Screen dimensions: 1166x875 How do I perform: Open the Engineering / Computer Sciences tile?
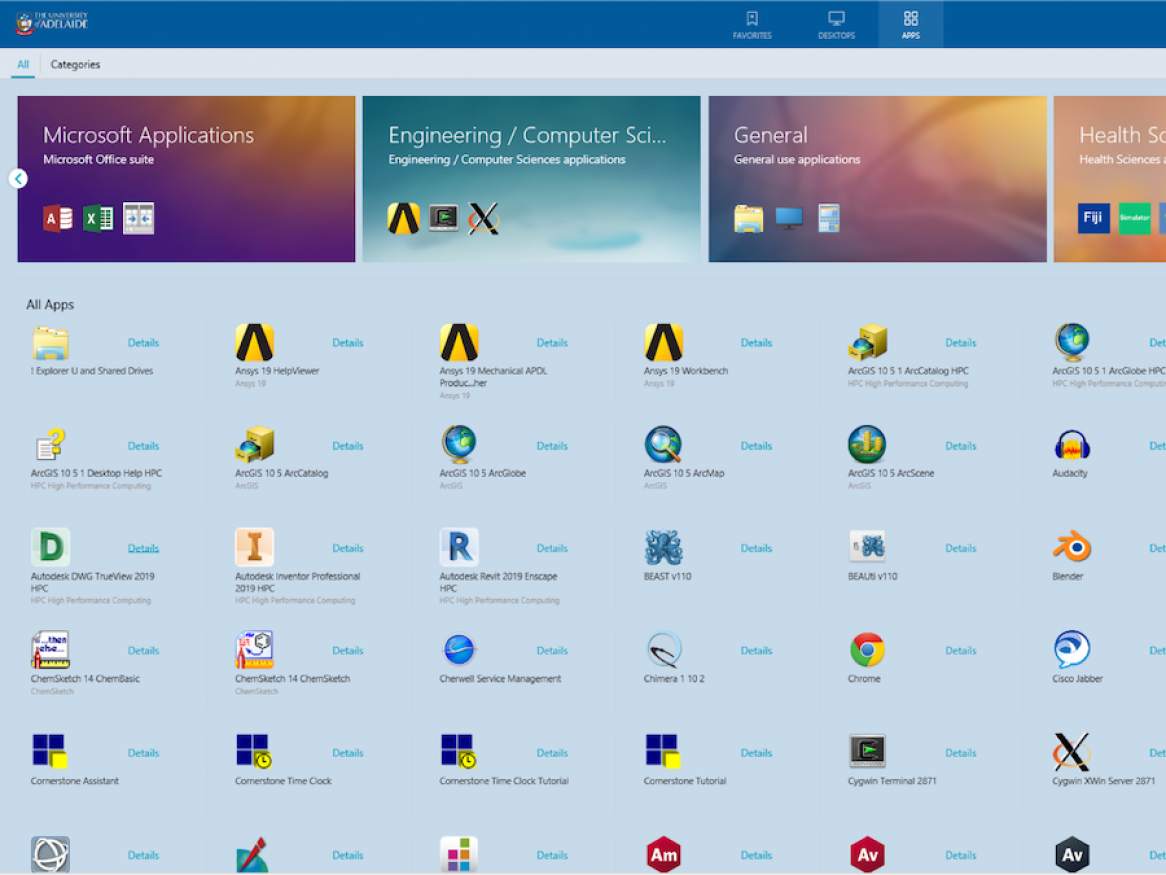[531, 179]
